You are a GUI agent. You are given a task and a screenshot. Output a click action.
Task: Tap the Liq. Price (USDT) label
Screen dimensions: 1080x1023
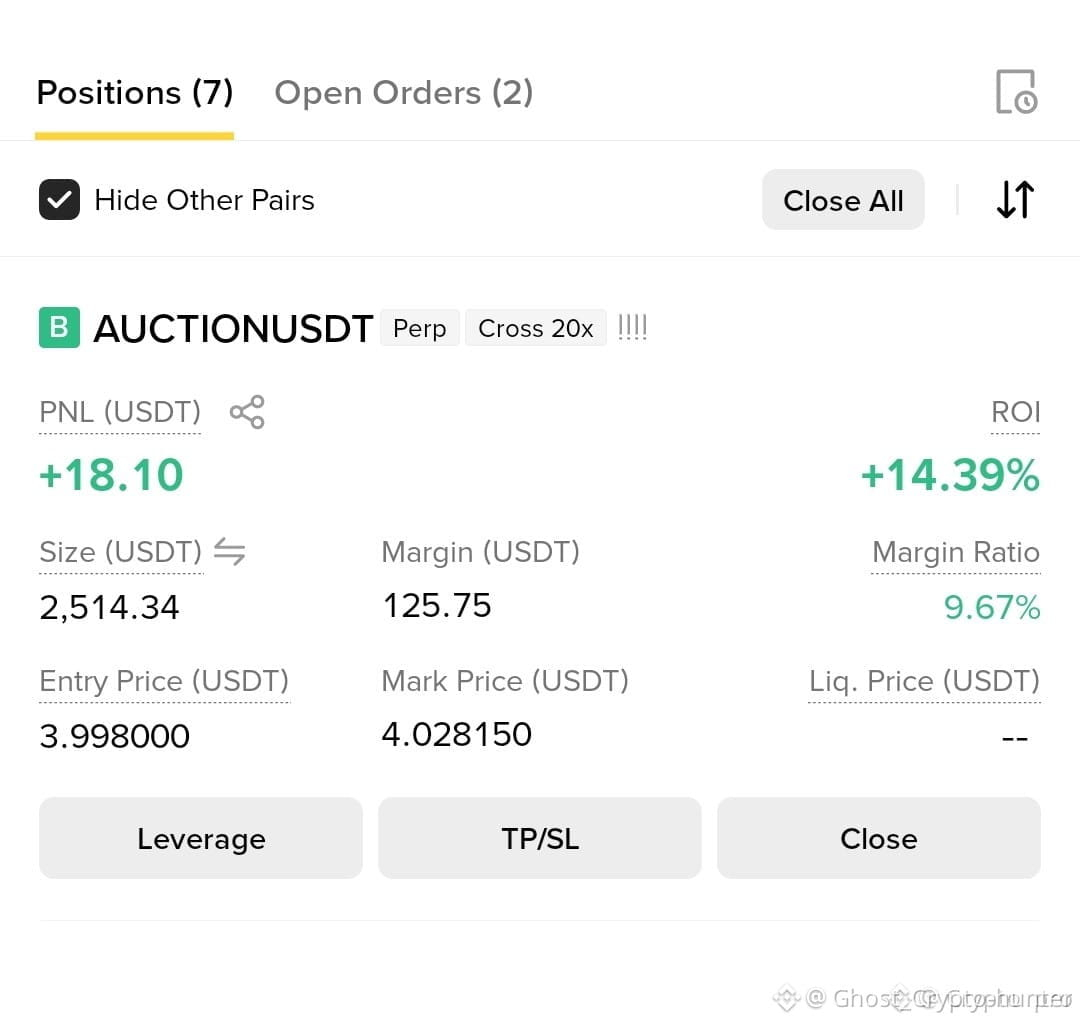tap(924, 681)
